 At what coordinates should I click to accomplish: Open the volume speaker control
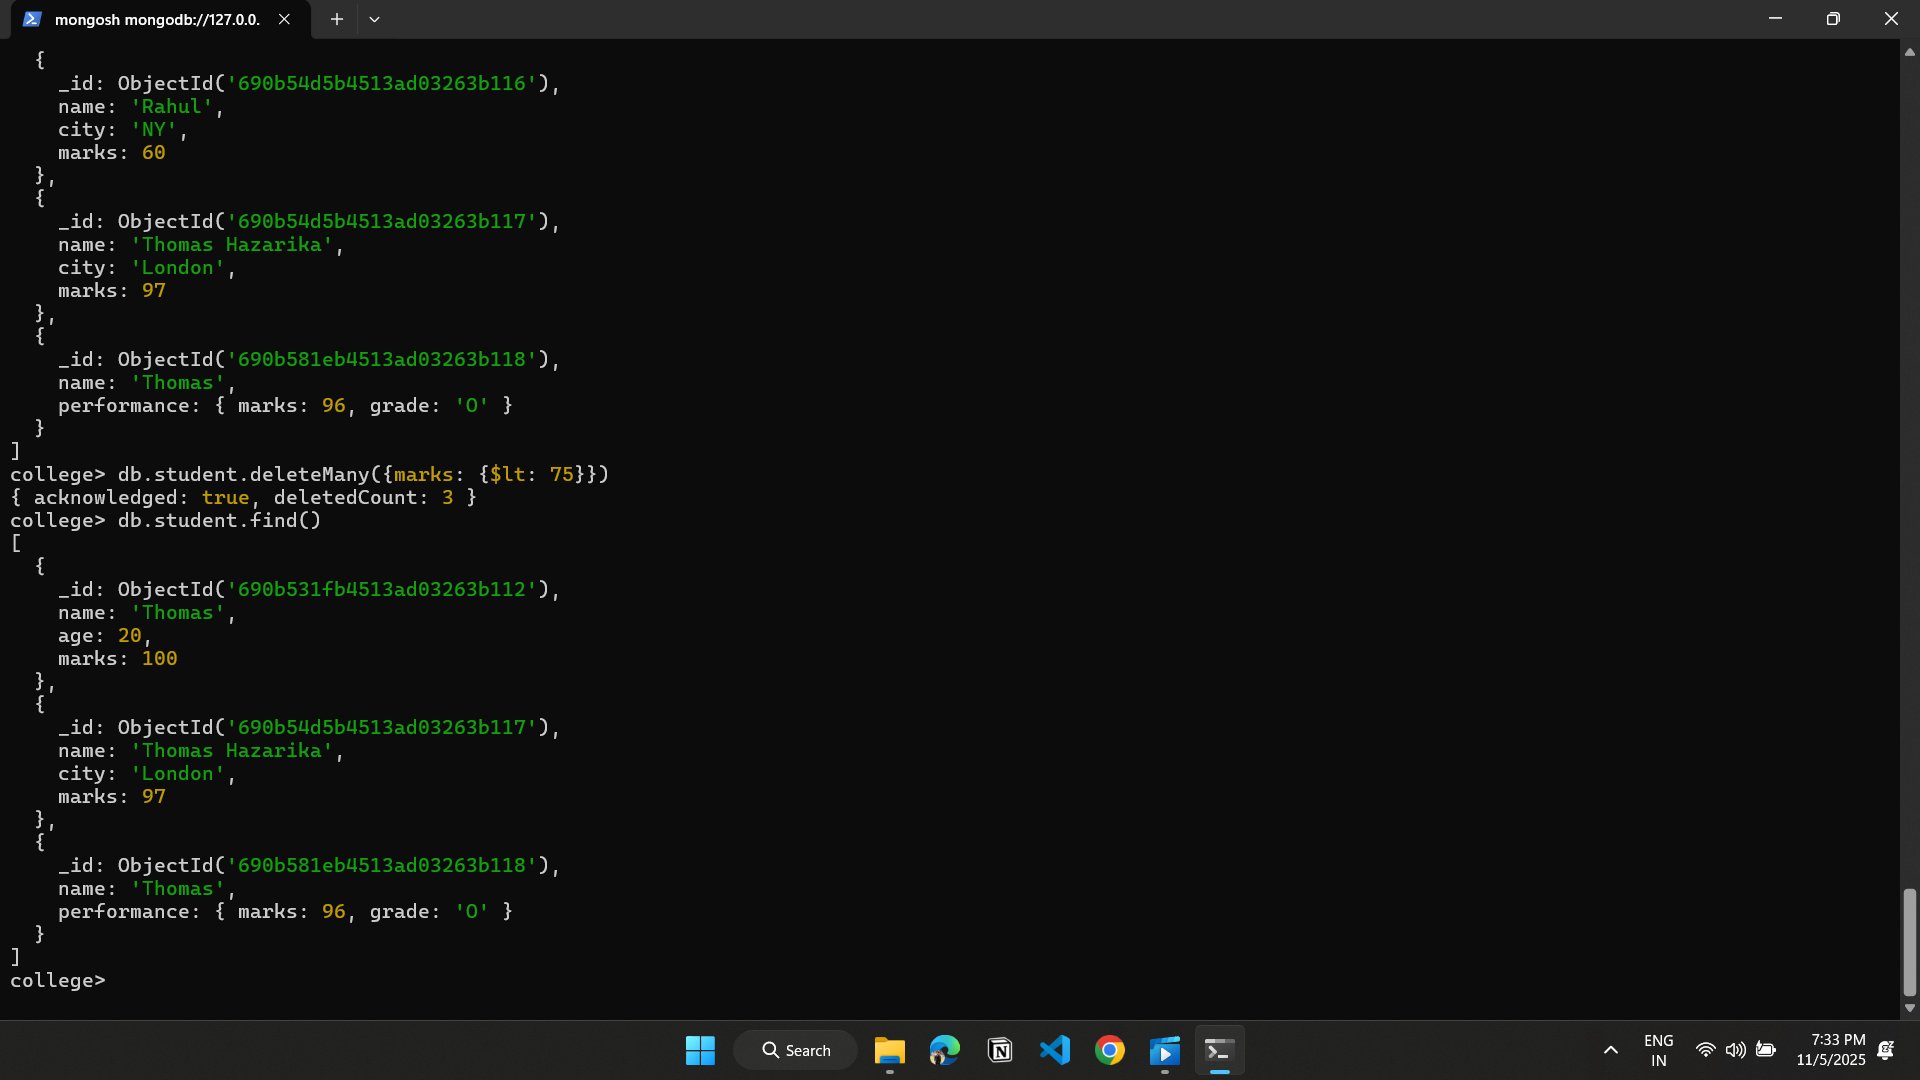(x=1735, y=1050)
